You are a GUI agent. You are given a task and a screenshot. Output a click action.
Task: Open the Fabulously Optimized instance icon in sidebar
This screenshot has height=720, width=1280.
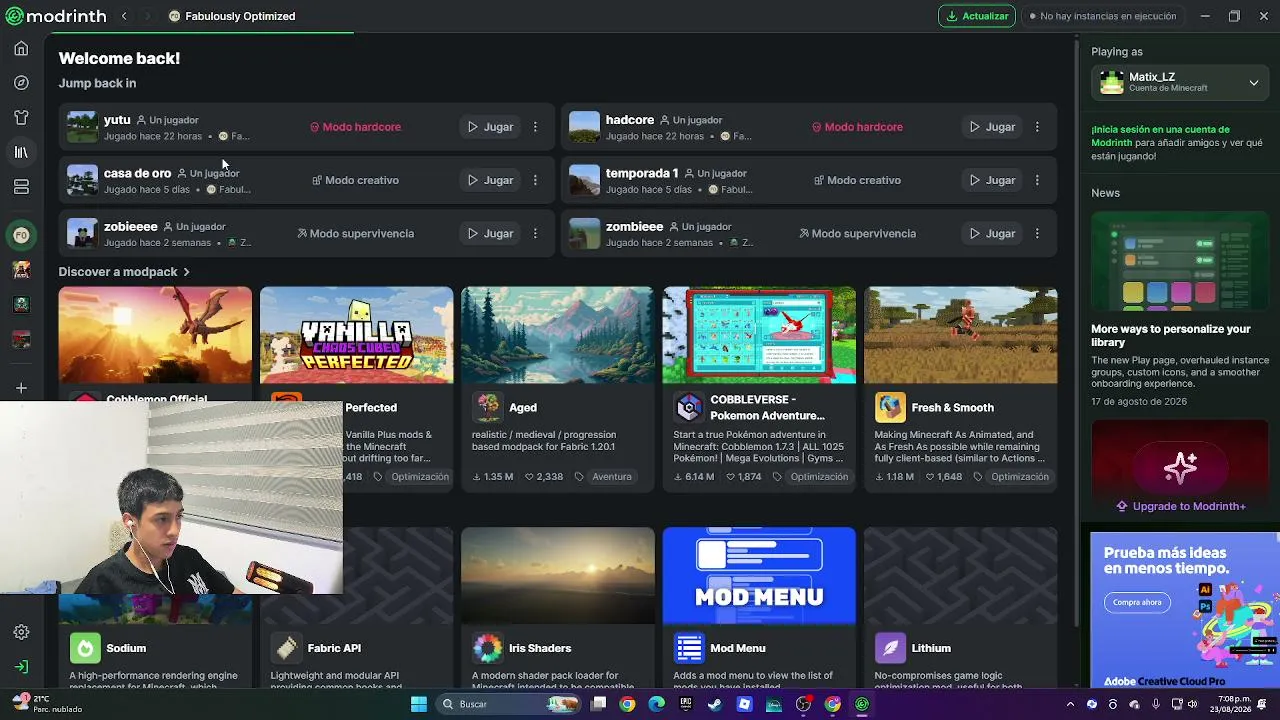21,235
